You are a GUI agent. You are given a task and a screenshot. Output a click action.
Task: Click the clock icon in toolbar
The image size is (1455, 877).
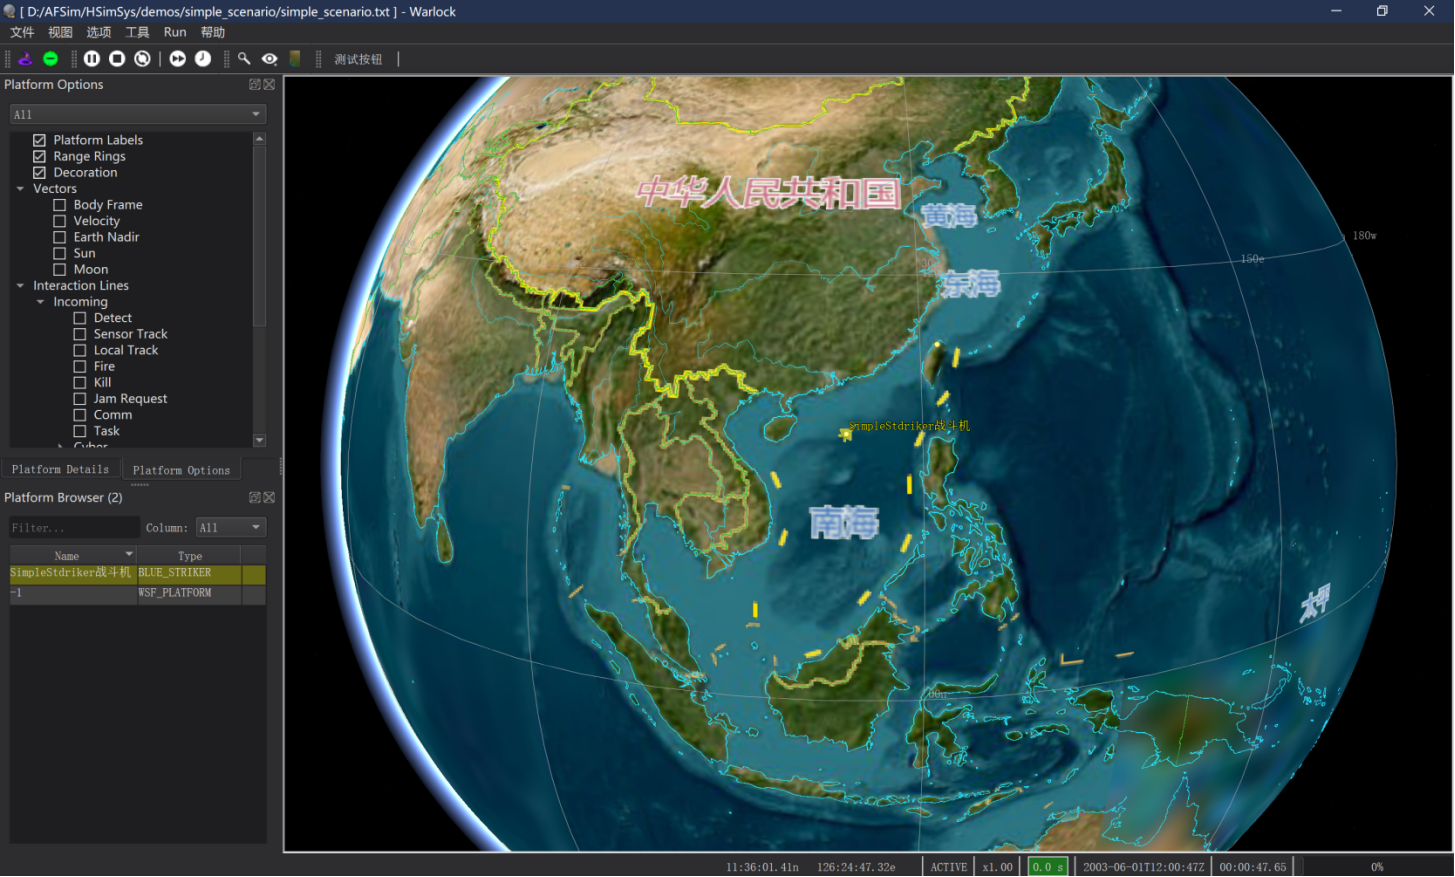tap(203, 59)
